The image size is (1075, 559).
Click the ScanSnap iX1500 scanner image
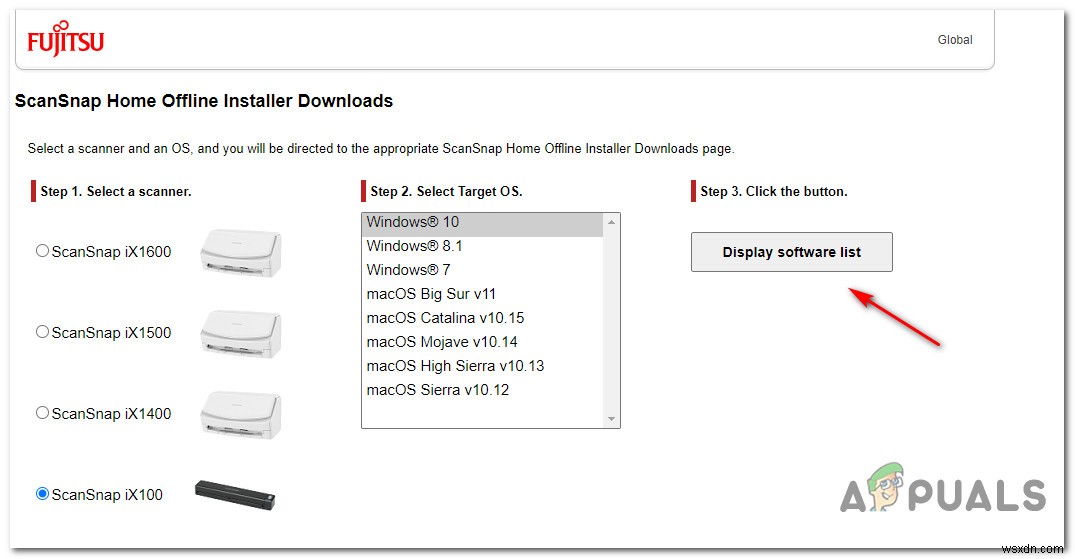(x=241, y=333)
